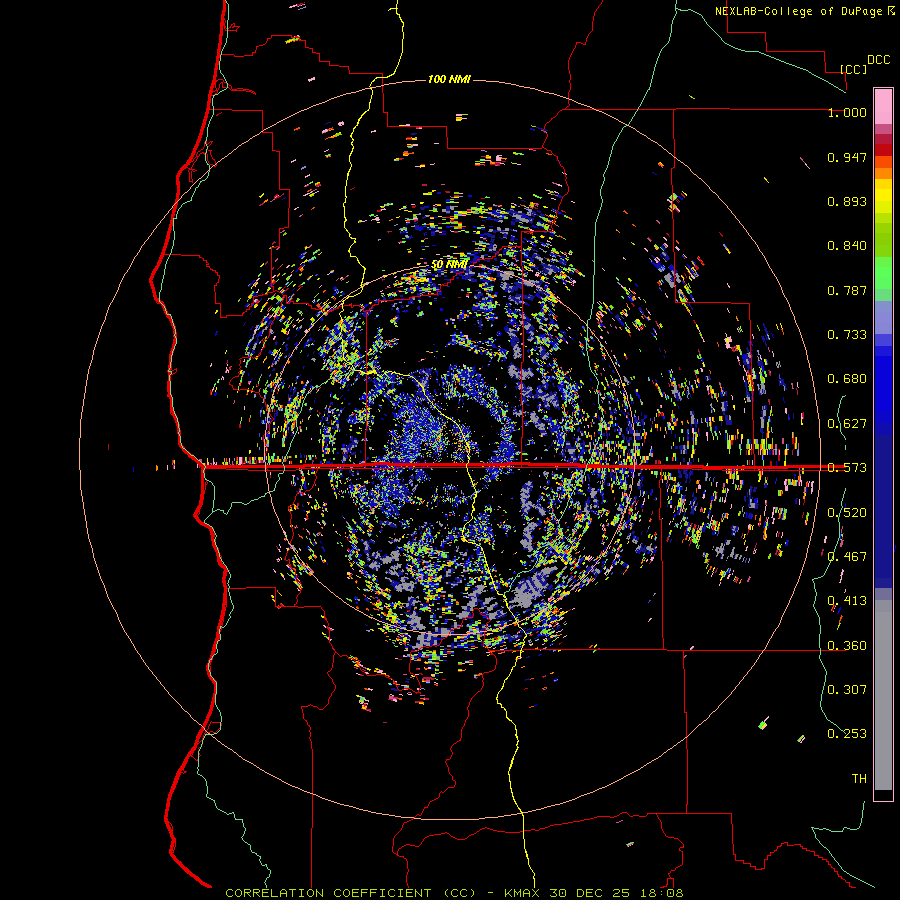Screen dimensions: 900x900
Task: Pick the large gray band on the color scale
Action: coord(883,695)
